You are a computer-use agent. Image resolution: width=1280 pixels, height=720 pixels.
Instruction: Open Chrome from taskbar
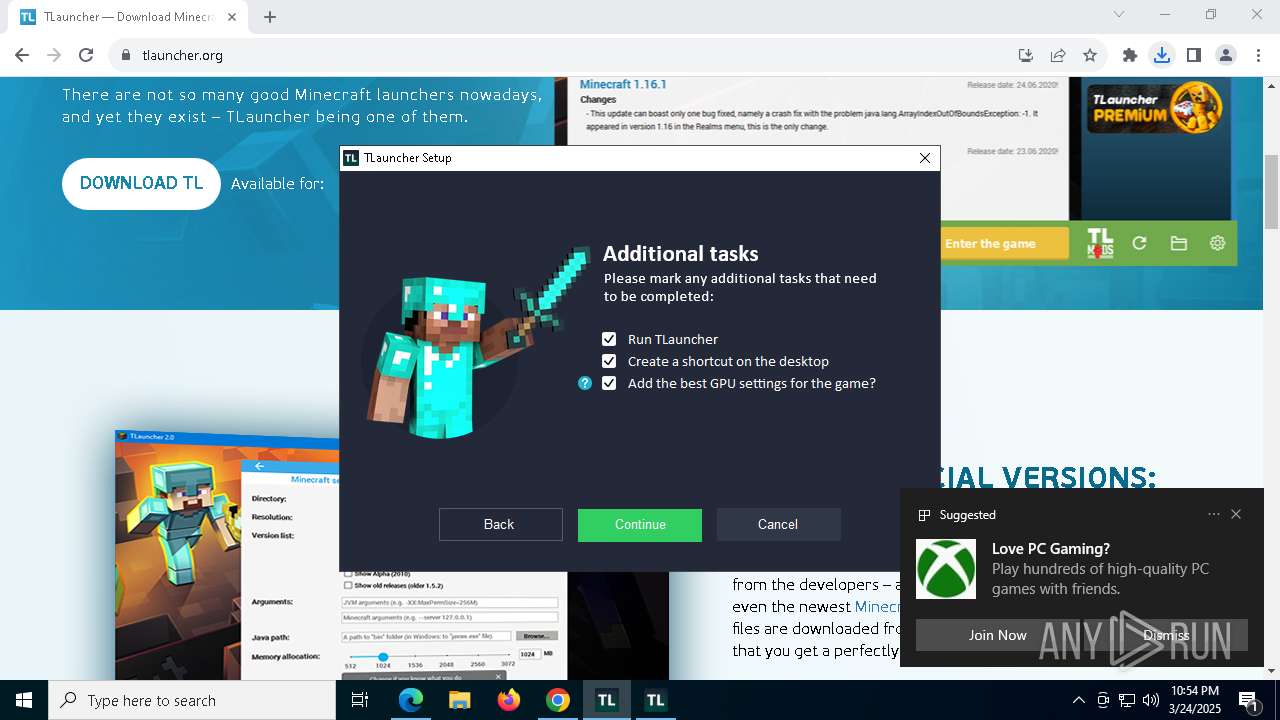(558, 700)
